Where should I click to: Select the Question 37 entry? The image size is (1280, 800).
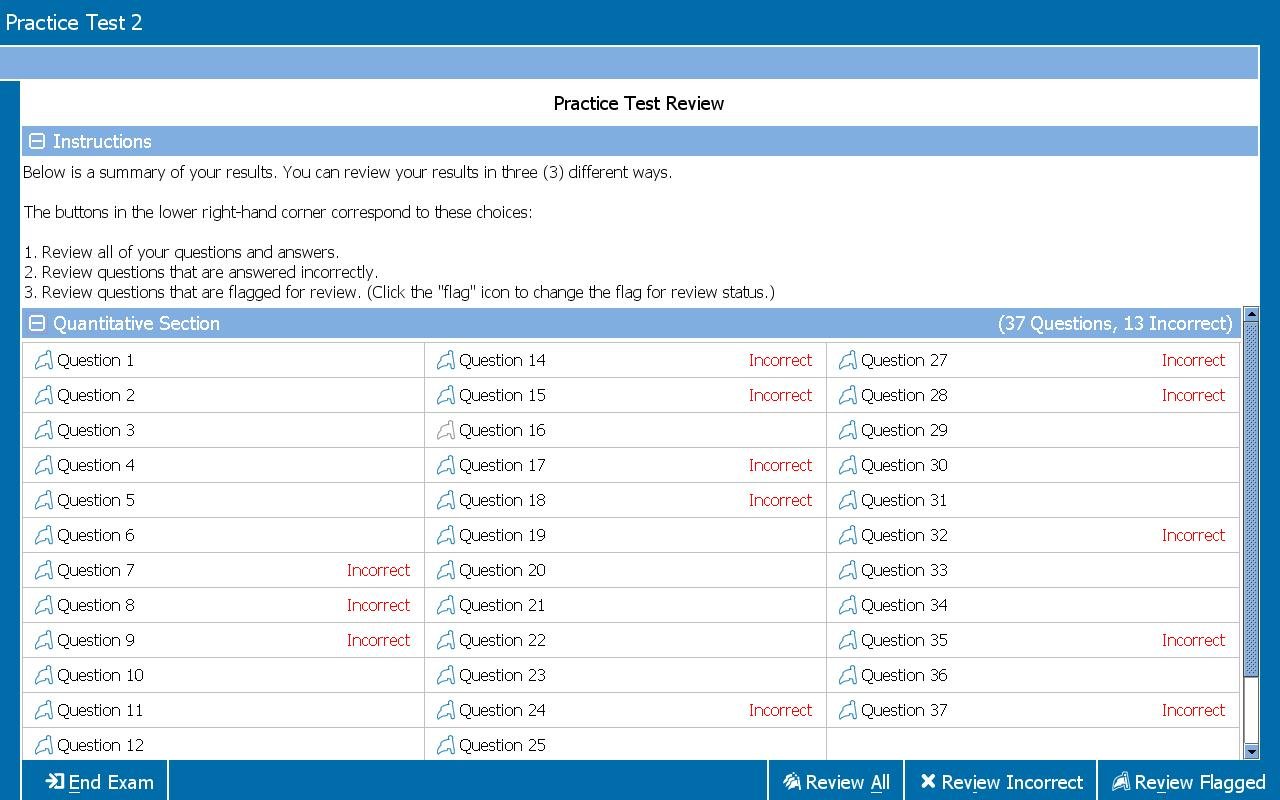904,711
